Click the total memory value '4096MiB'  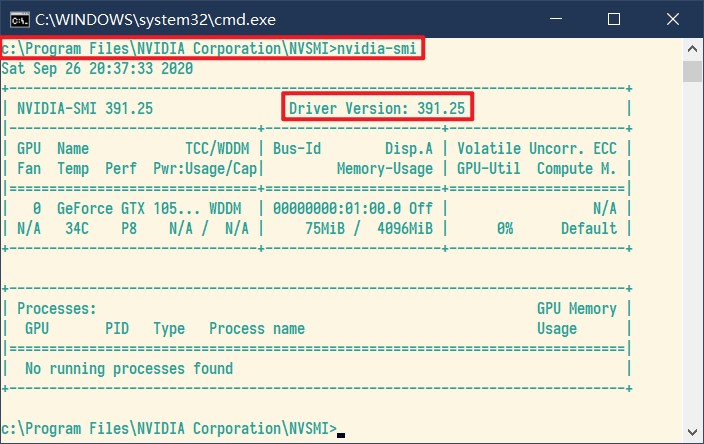point(405,228)
